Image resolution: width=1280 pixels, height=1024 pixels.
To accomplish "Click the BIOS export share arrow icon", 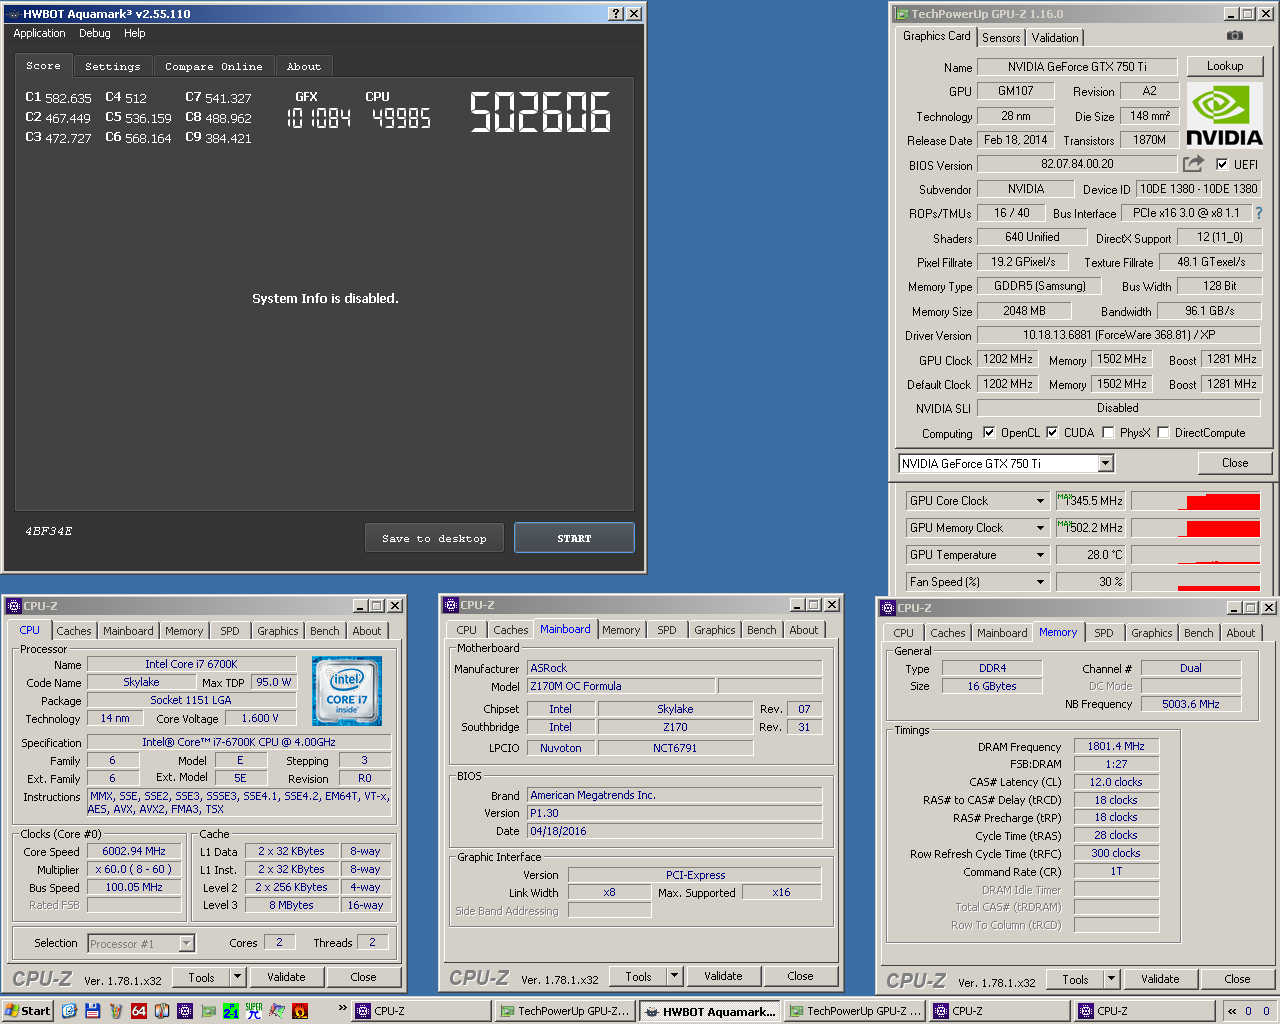I will click(x=1193, y=163).
